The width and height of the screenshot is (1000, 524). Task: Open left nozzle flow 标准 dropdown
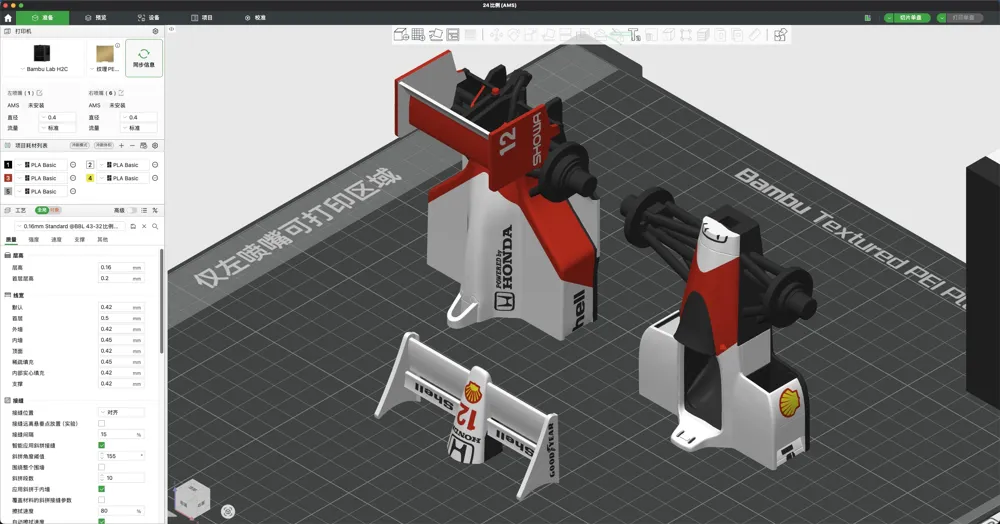coord(57,128)
